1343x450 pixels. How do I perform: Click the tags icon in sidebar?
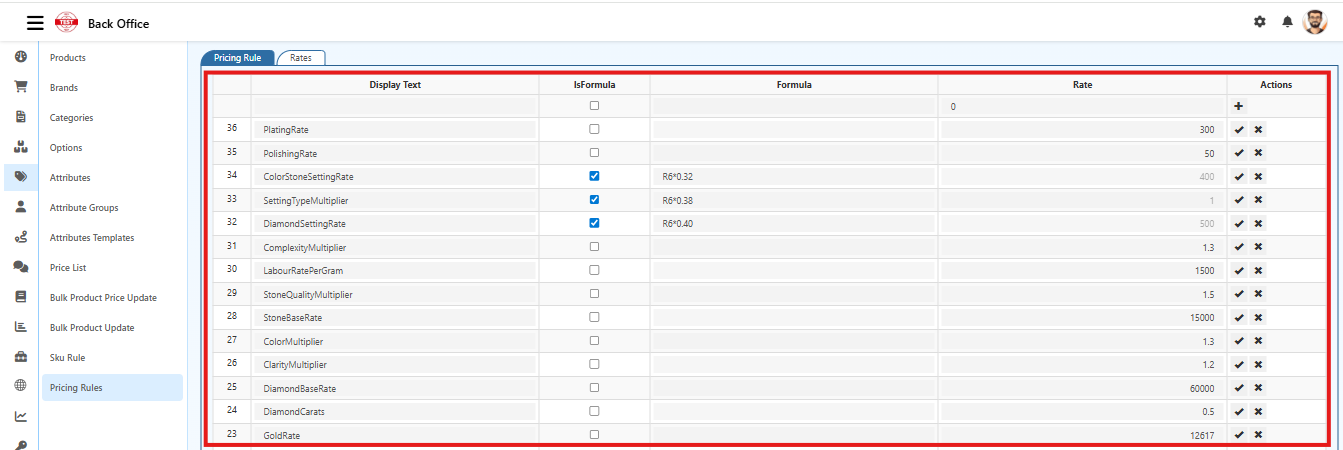click(20, 177)
